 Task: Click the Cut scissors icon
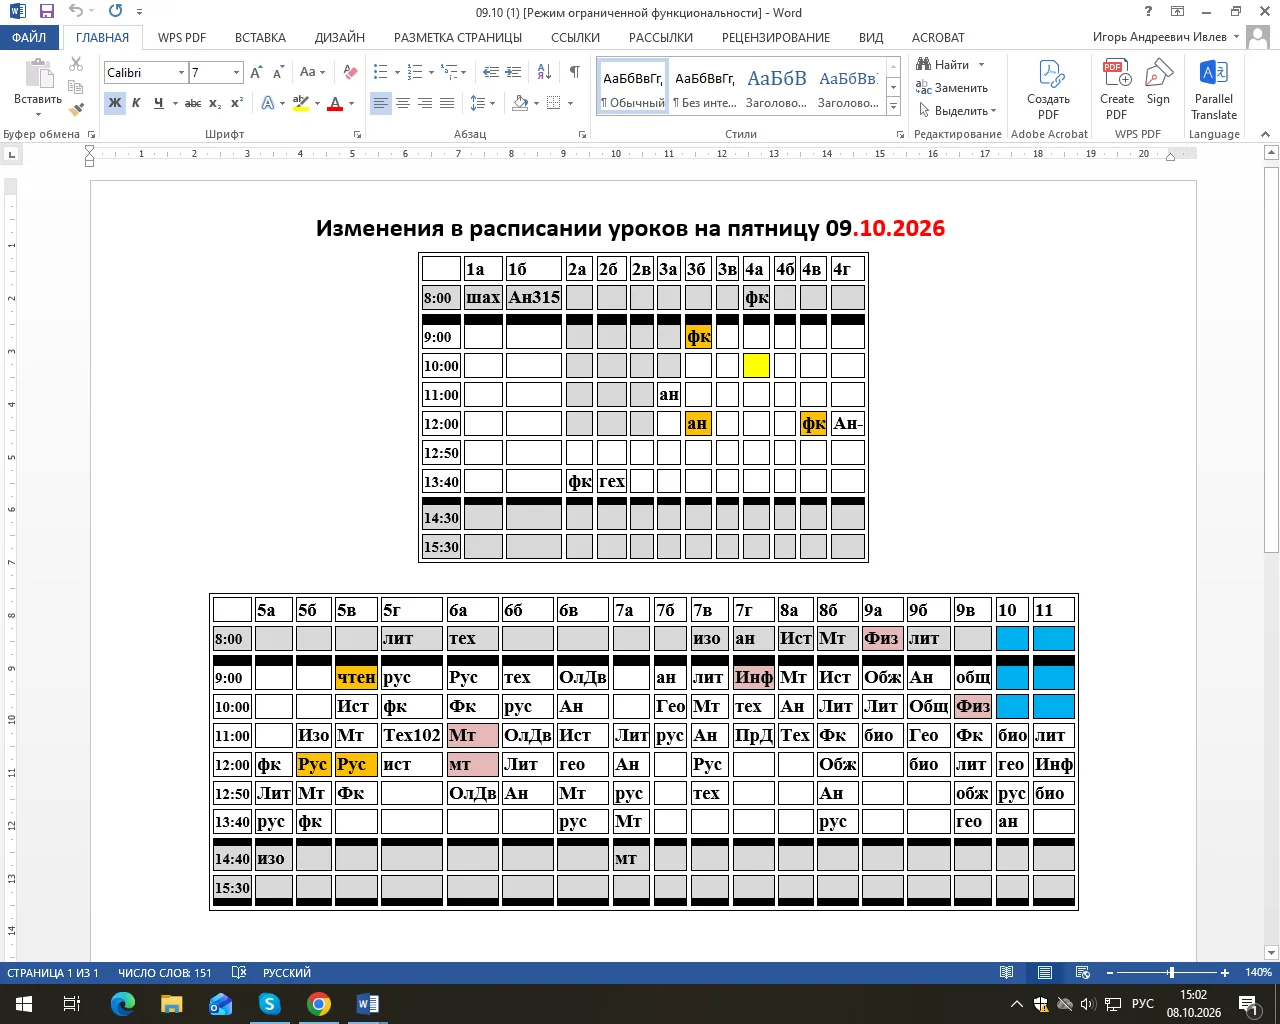(76, 64)
